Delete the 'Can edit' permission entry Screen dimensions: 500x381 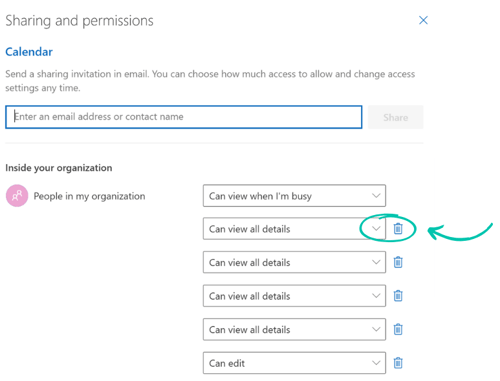[x=398, y=363]
